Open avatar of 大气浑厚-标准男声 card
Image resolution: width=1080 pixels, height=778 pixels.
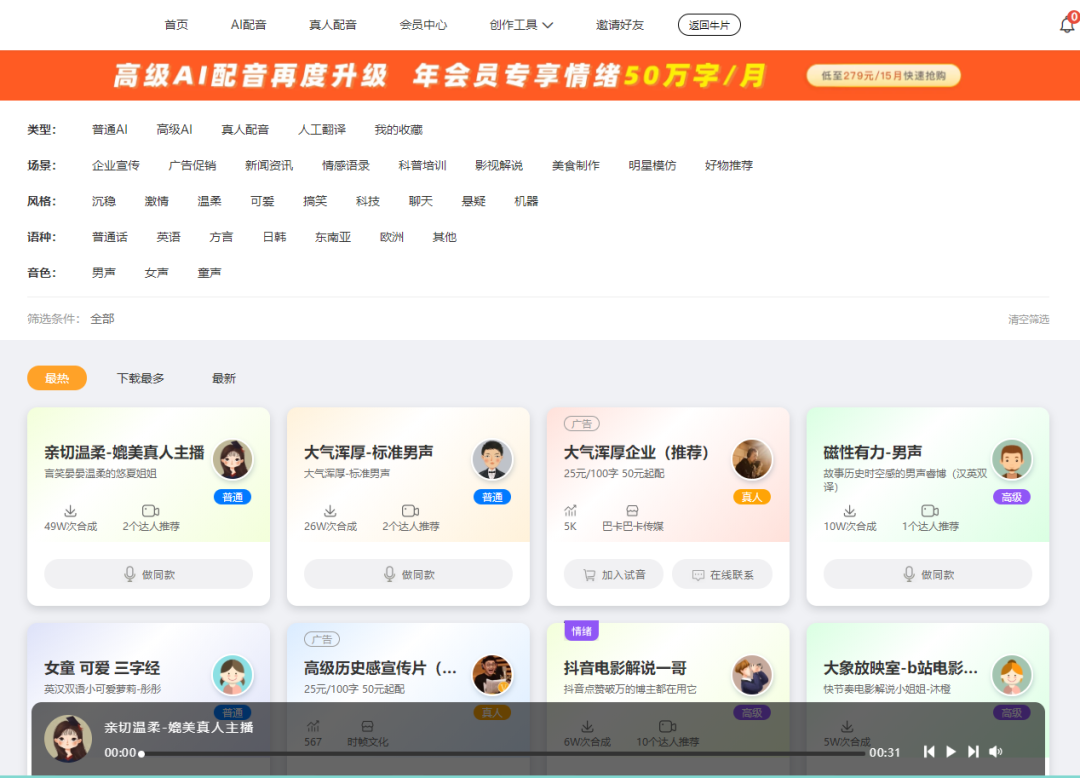[x=492, y=459]
